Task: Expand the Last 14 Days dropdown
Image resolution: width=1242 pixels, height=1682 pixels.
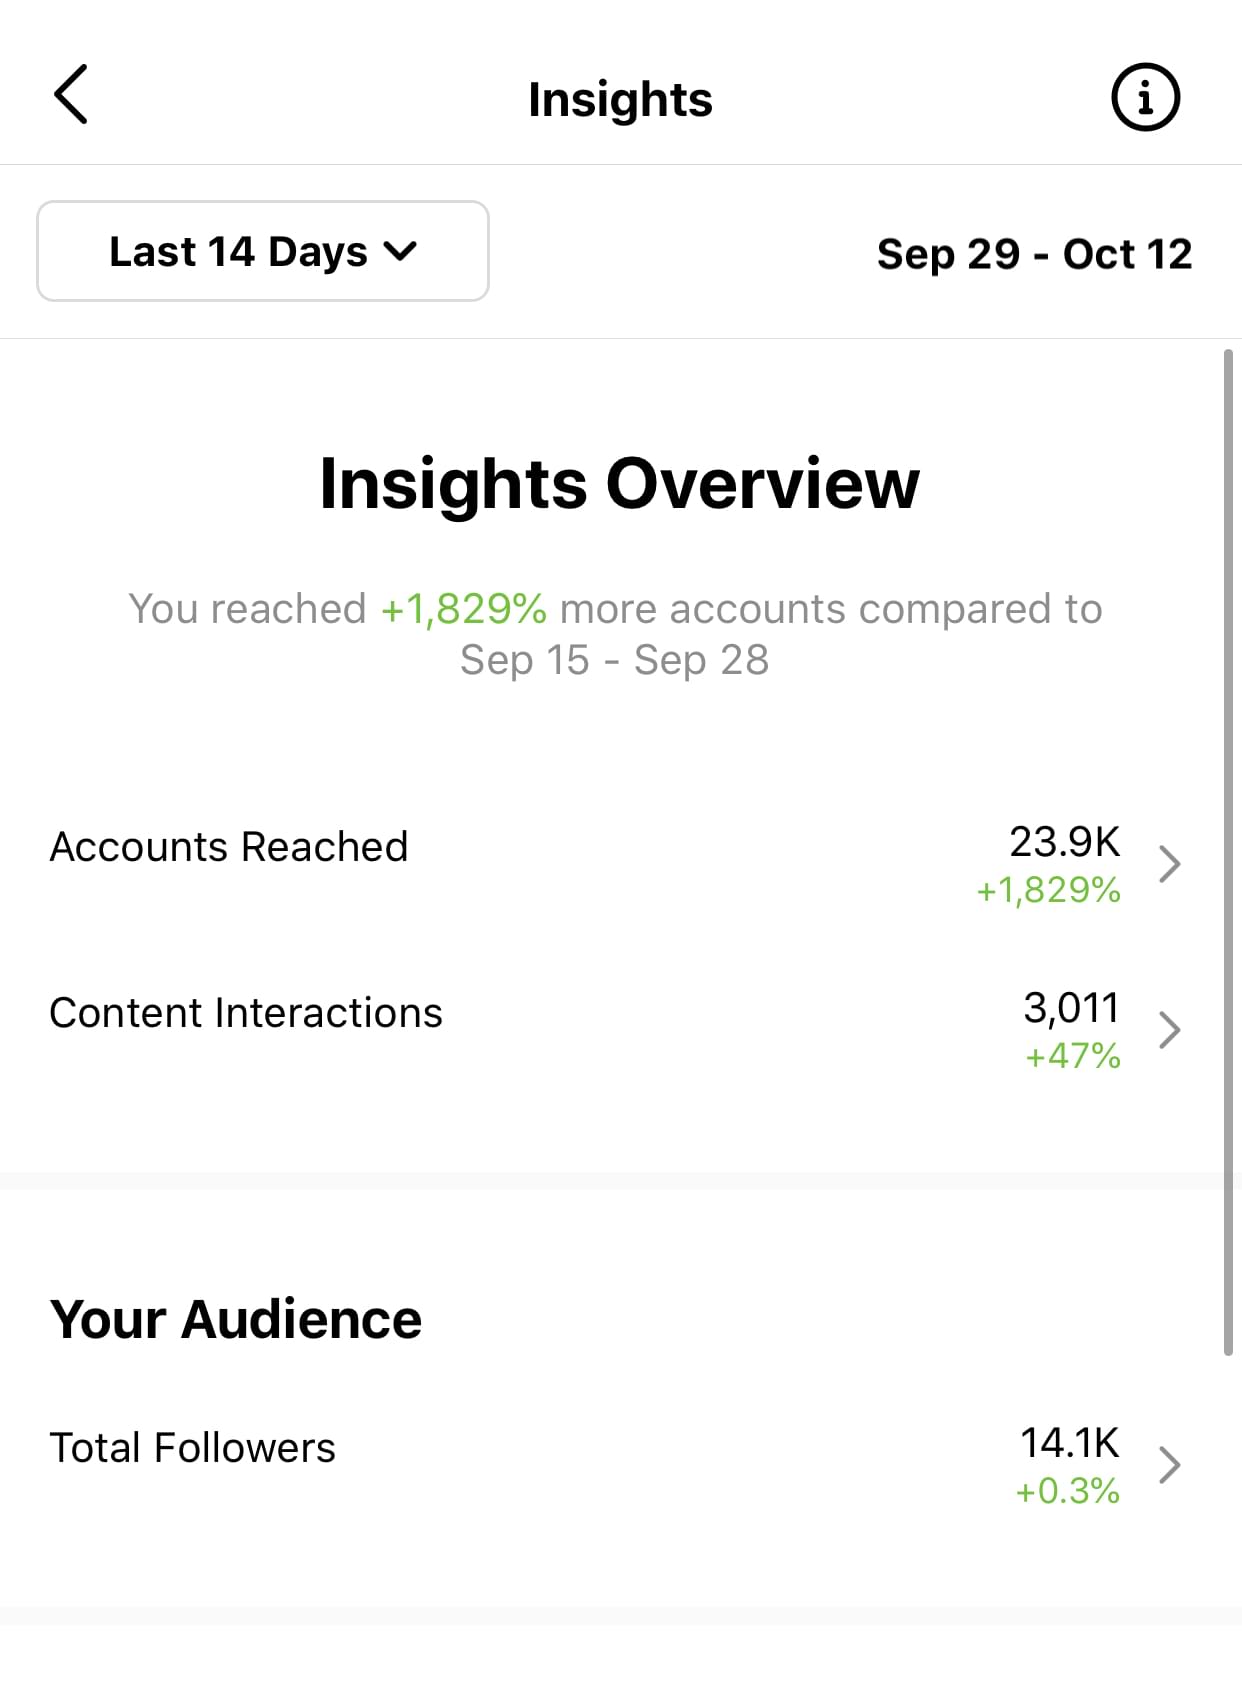Action: point(263,251)
